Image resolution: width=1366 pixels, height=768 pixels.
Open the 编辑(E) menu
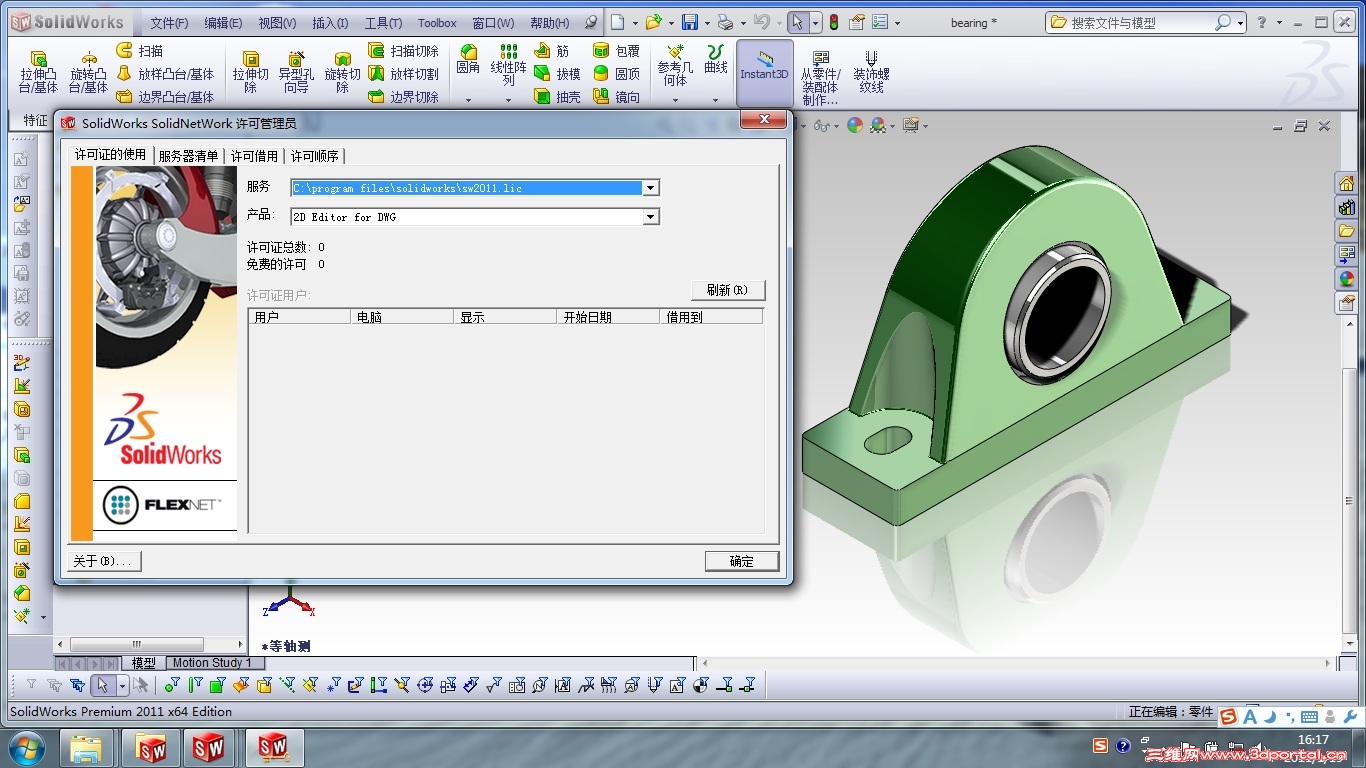tap(223, 23)
